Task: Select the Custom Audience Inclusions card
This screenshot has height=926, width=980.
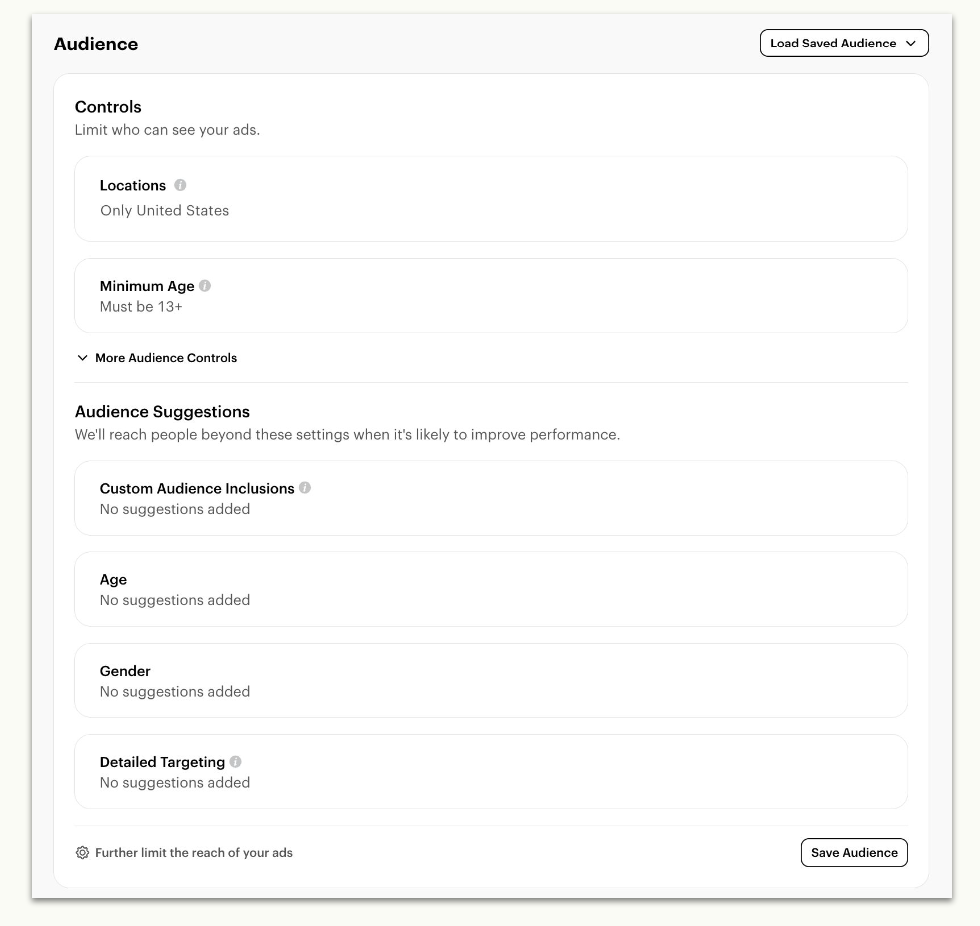Action: point(491,498)
